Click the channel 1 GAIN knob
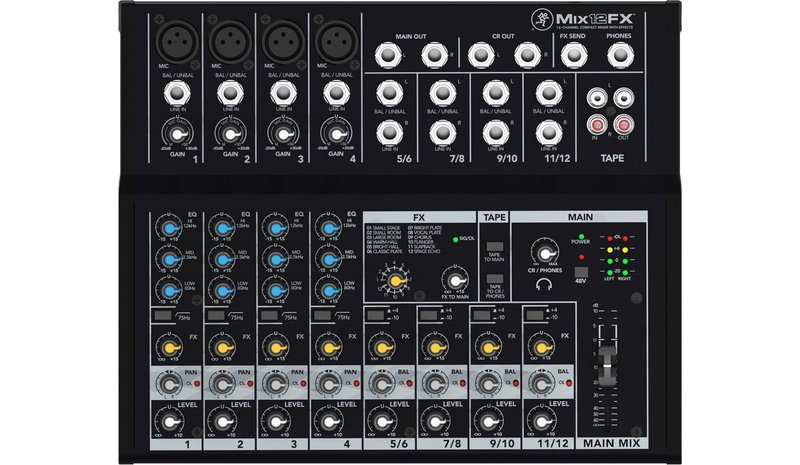The width and height of the screenshot is (800, 465). (x=177, y=134)
